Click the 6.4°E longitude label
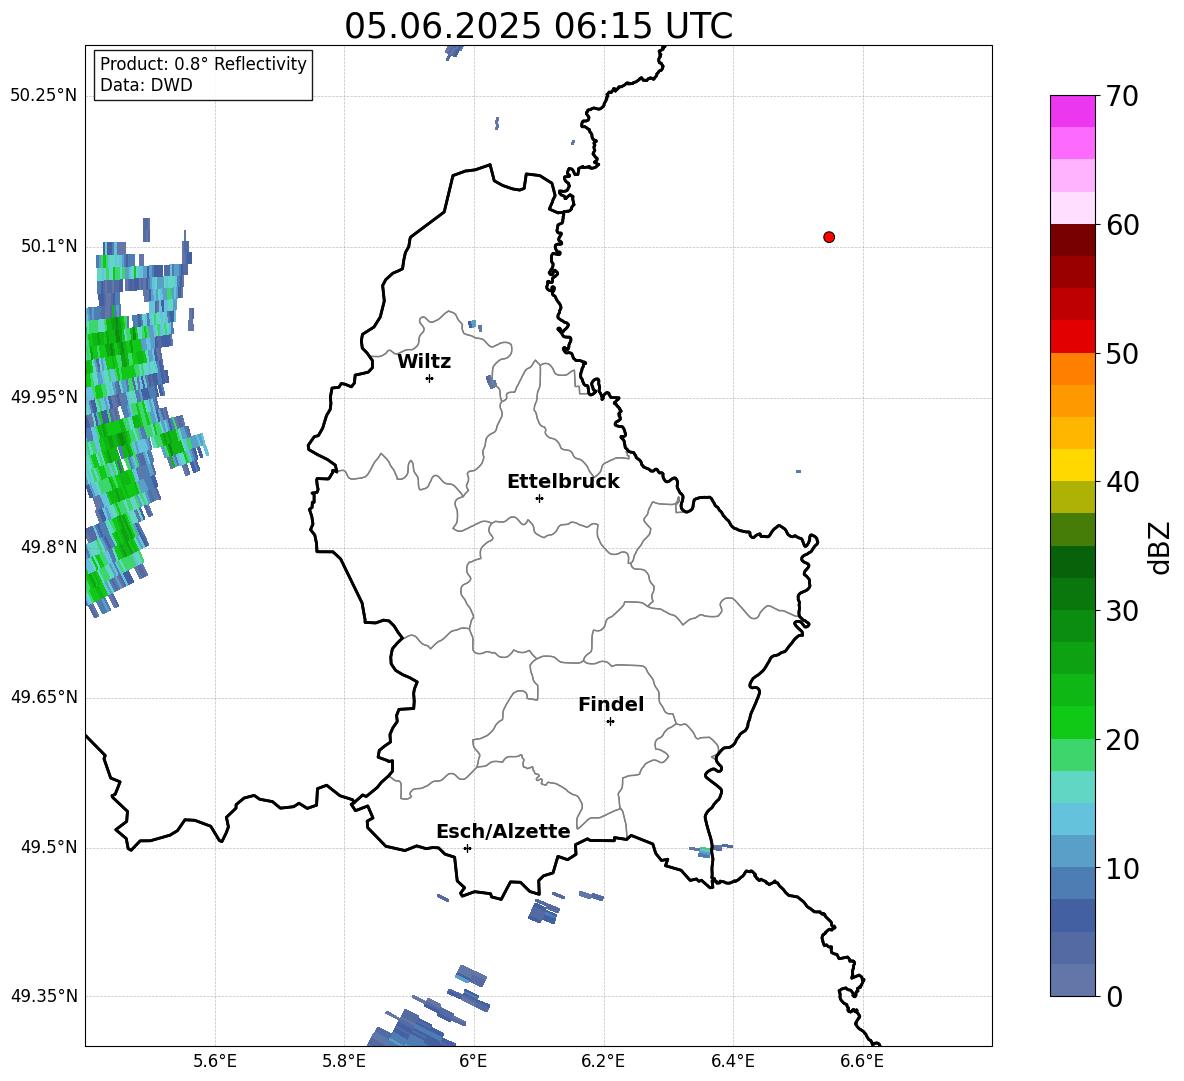Image resolution: width=1184 pixels, height=1081 pixels. click(x=732, y=1061)
